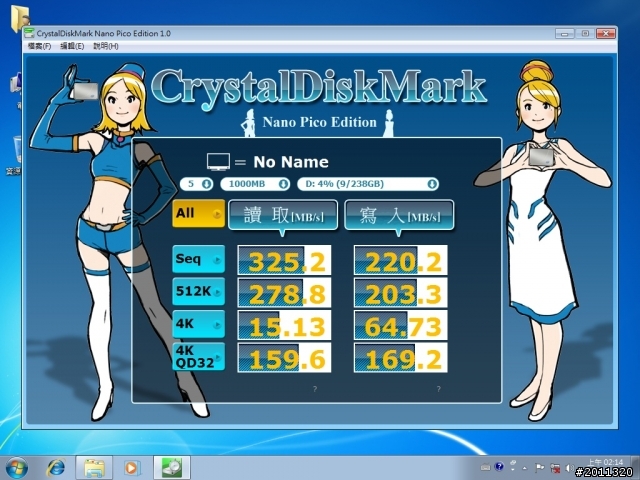The image size is (640, 480).
Task: Click the Nano Pico Edition subtitle
Action: [320, 122]
